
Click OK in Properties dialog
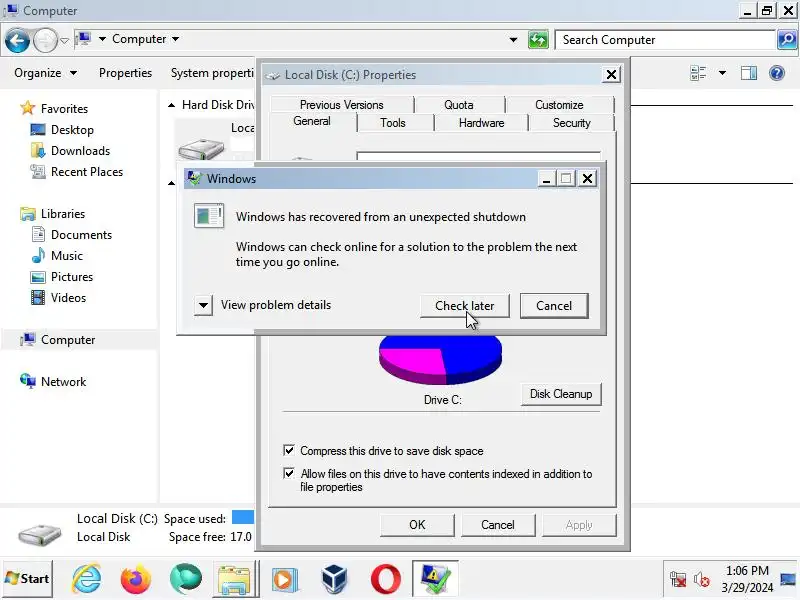[x=417, y=524]
